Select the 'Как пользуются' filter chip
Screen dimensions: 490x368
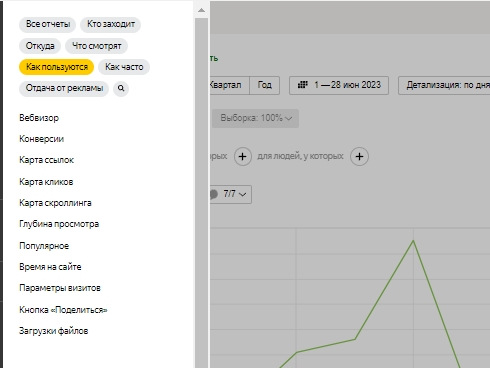click(57, 67)
